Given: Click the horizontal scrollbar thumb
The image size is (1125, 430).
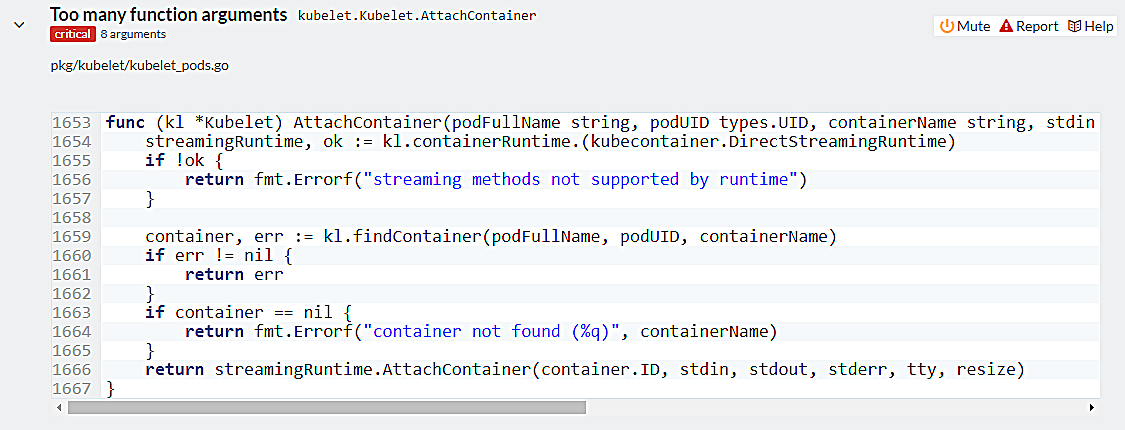Looking at the screenshot, I should click(x=326, y=407).
